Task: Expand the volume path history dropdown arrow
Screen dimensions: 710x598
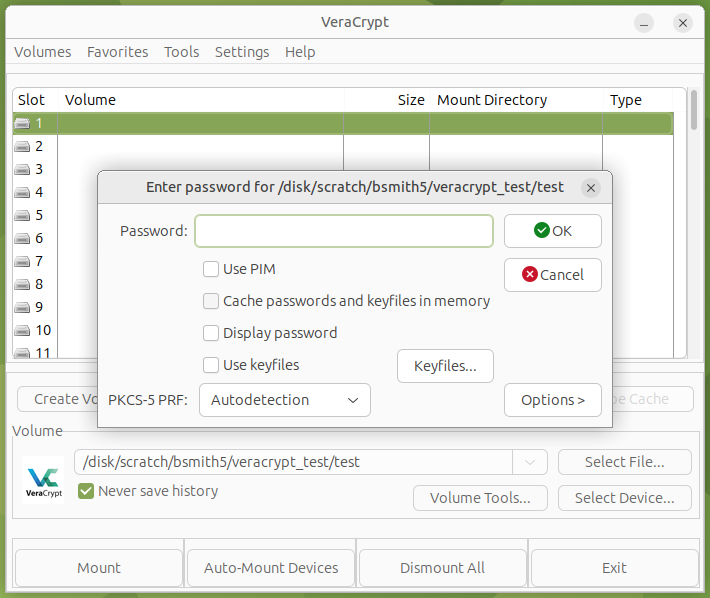Action: (530, 462)
